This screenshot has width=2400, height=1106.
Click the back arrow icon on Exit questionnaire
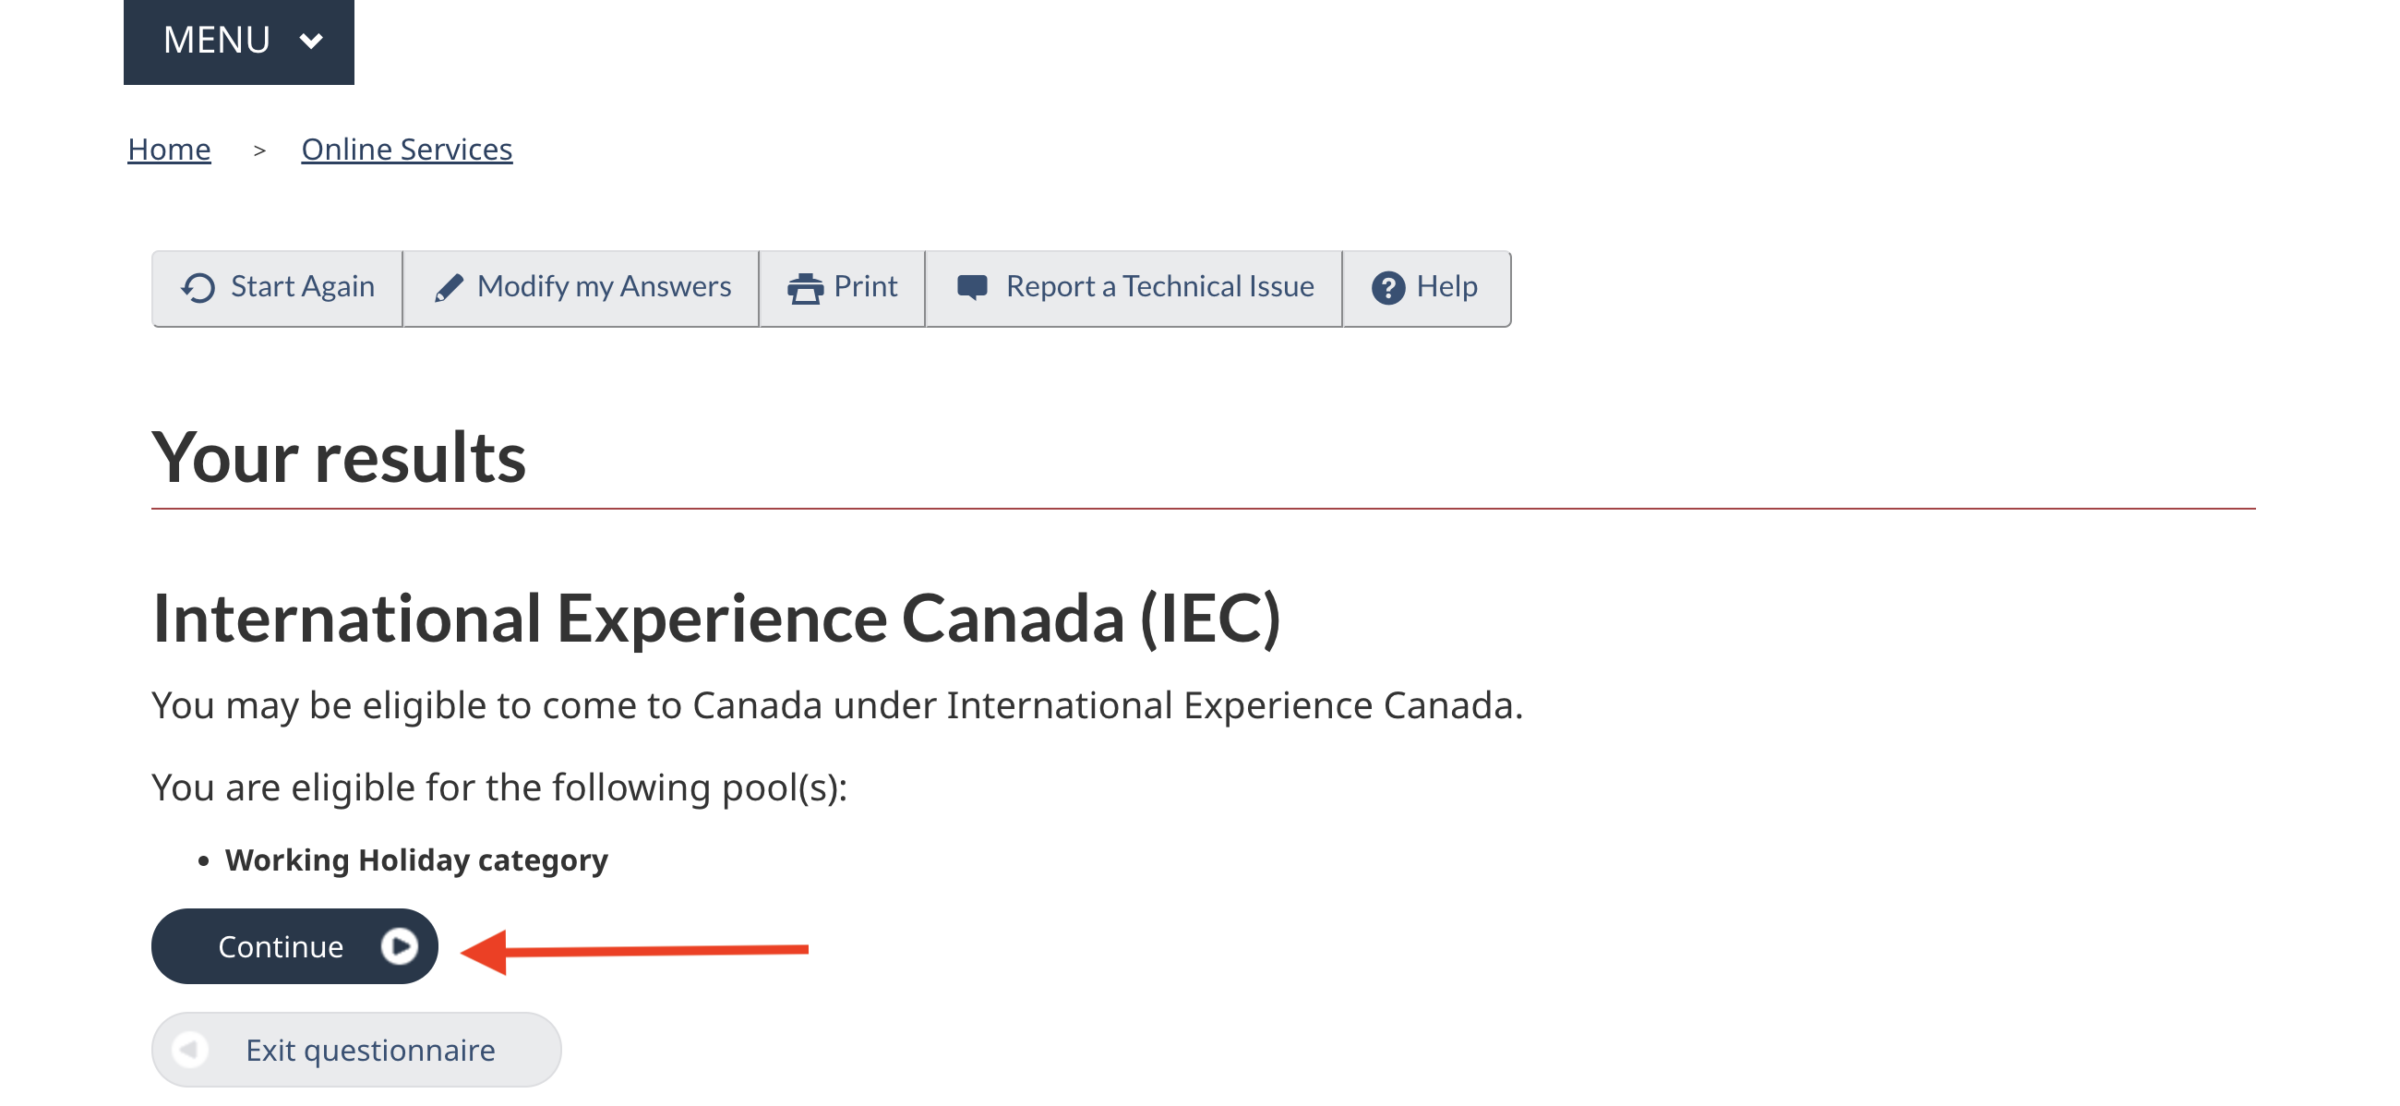tap(187, 1049)
